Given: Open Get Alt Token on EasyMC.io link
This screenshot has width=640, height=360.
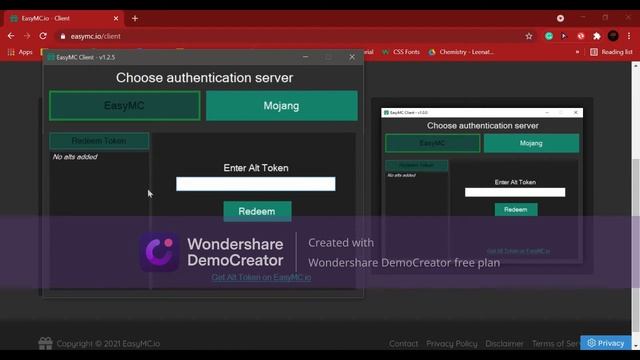Looking at the screenshot, I should 261,277.
